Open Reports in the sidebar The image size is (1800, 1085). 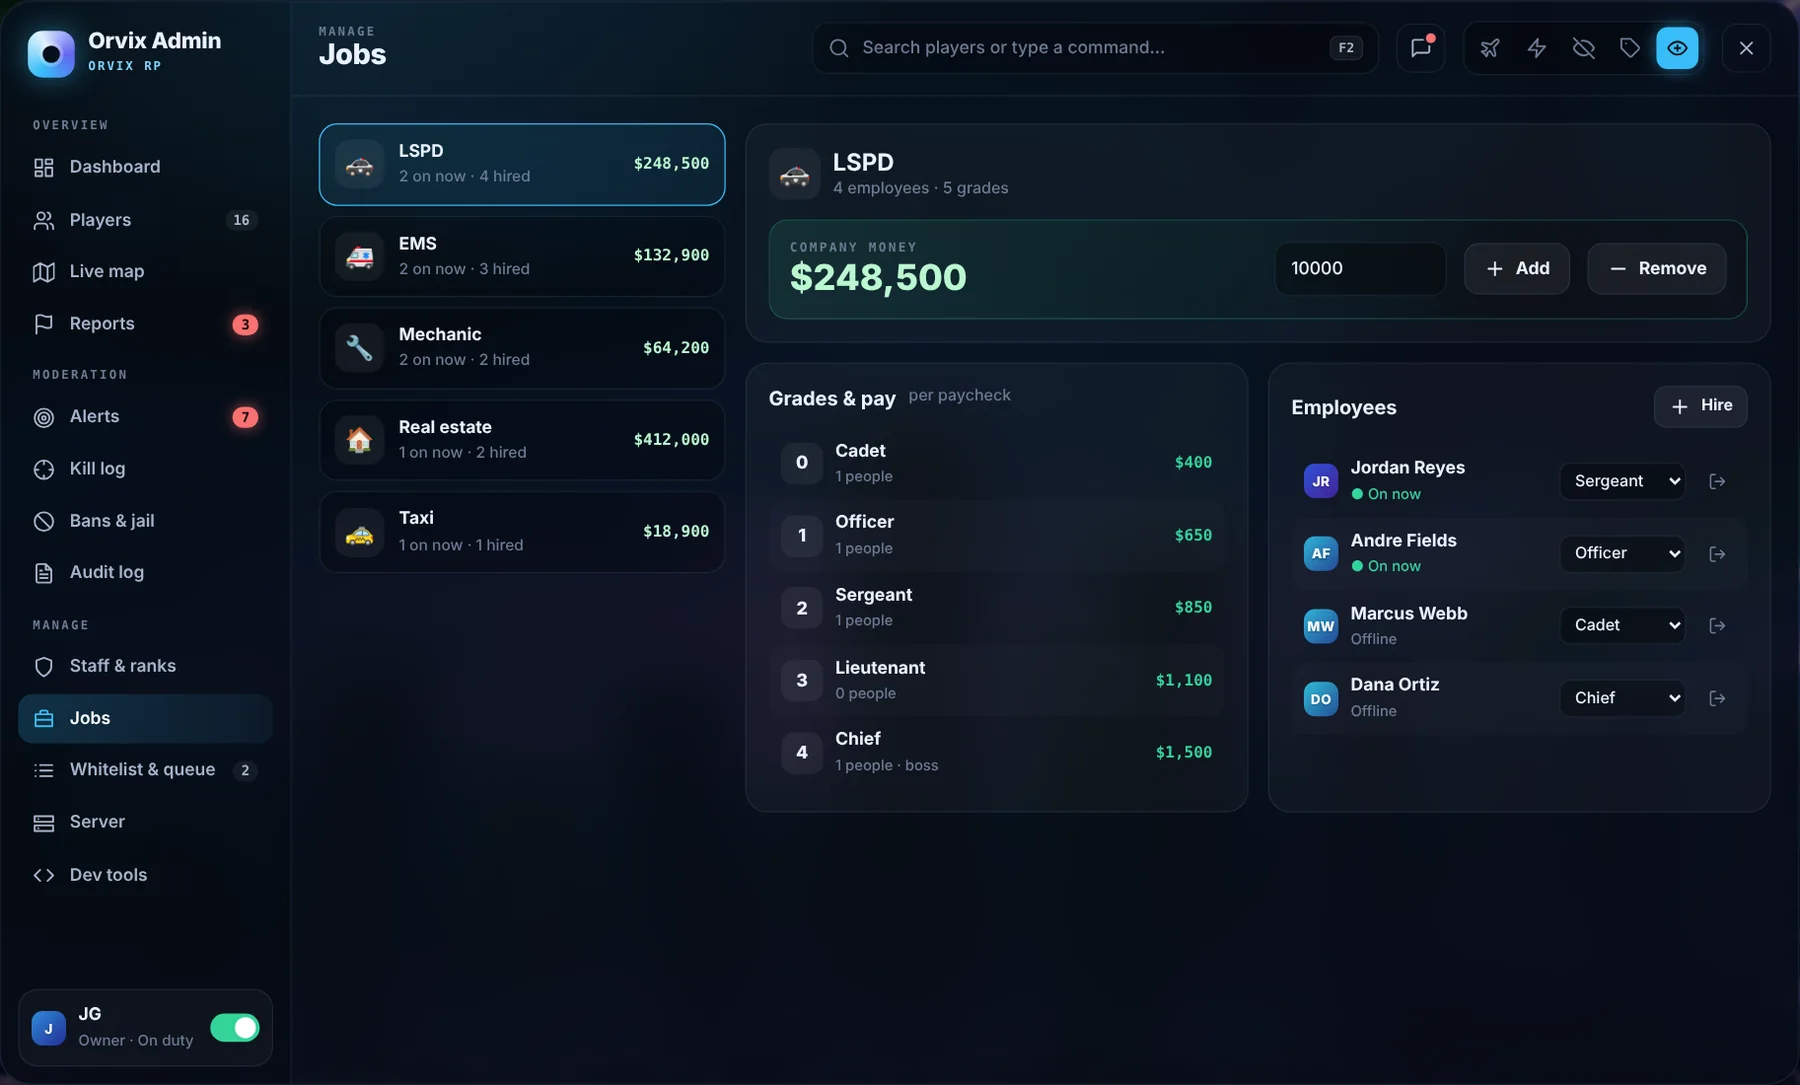pos(145,324)
